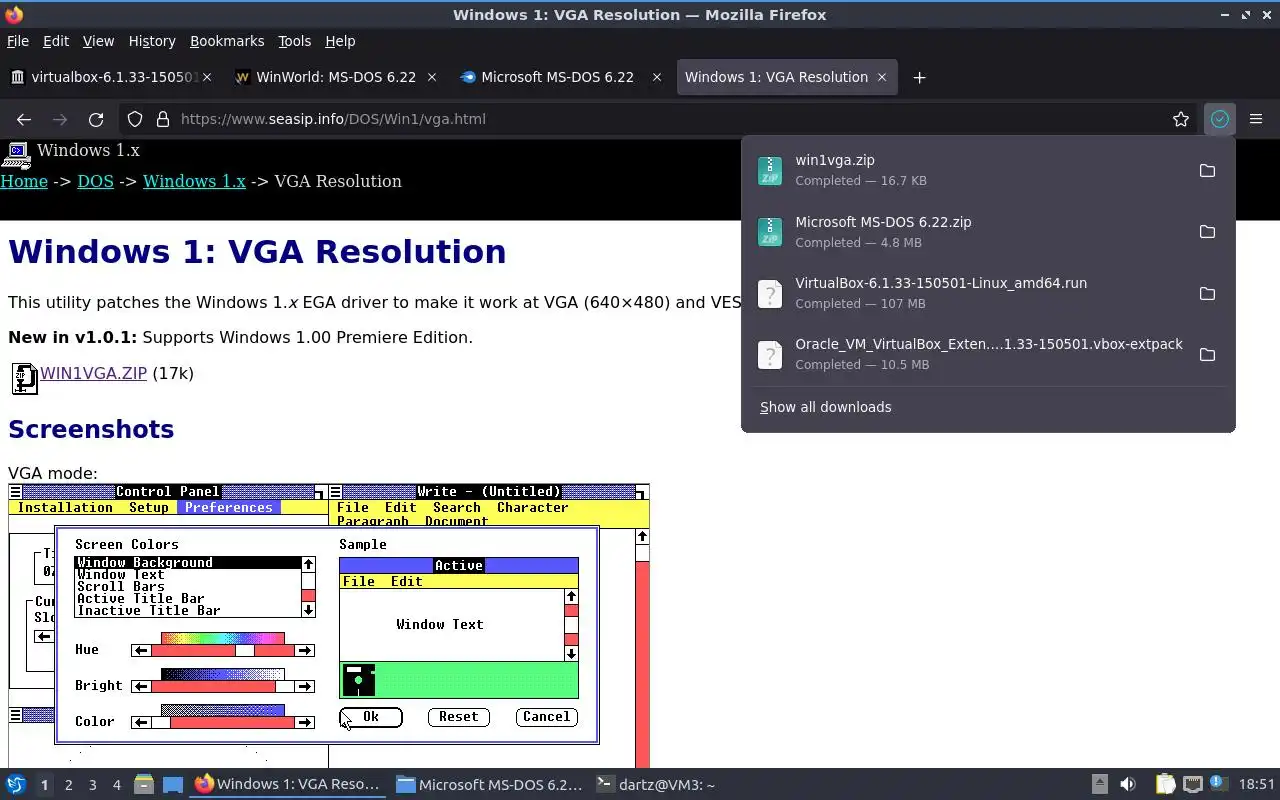
Task: Toggle the downloads panel button
Action: point(1219,119)
